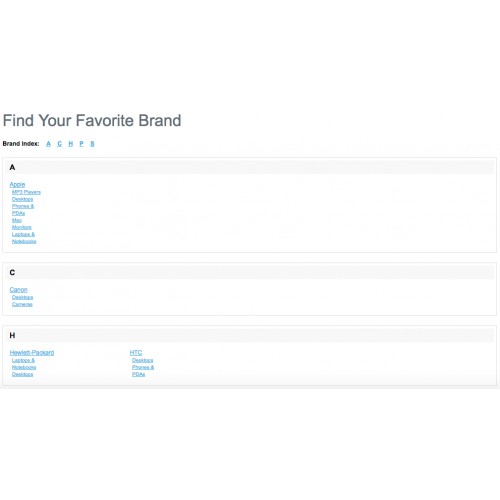The image size is (500, 500).
Task: Open MP3 Players under Apple
Action: (x=26, y=192)
